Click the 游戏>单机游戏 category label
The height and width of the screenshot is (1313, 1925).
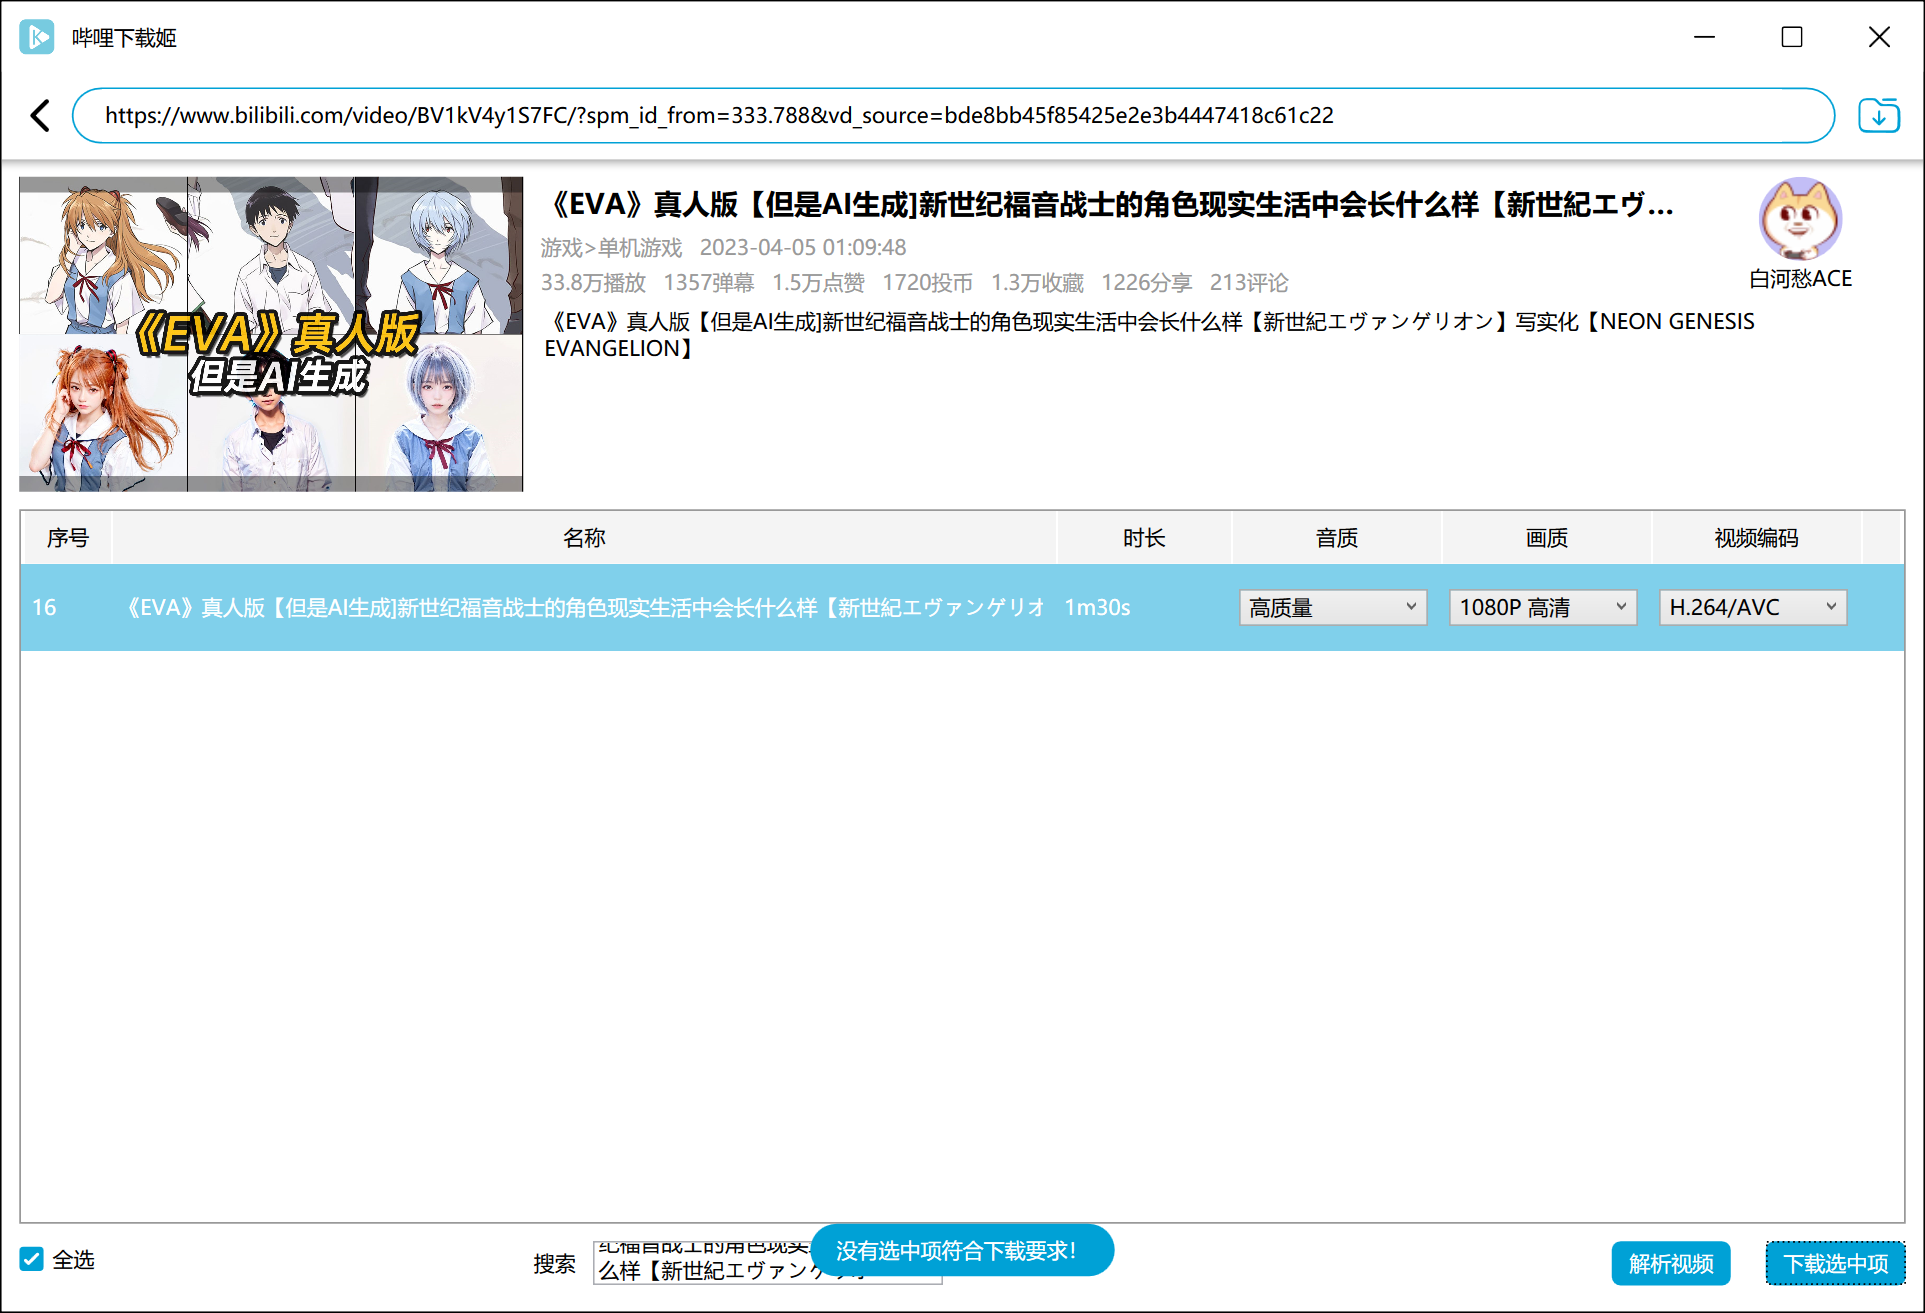[611, 247]
